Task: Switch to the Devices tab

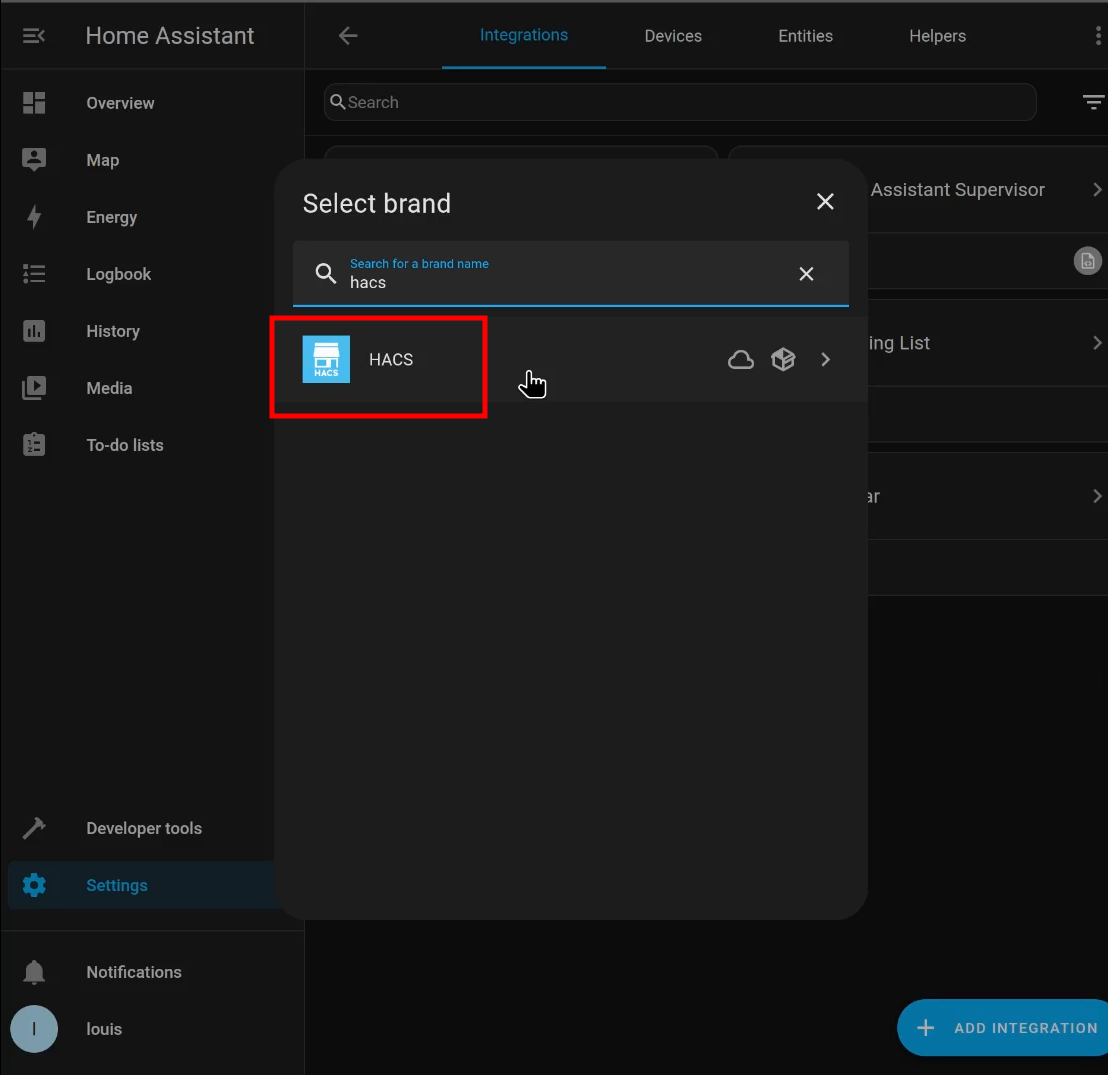Action: click(x=673, y=36)
